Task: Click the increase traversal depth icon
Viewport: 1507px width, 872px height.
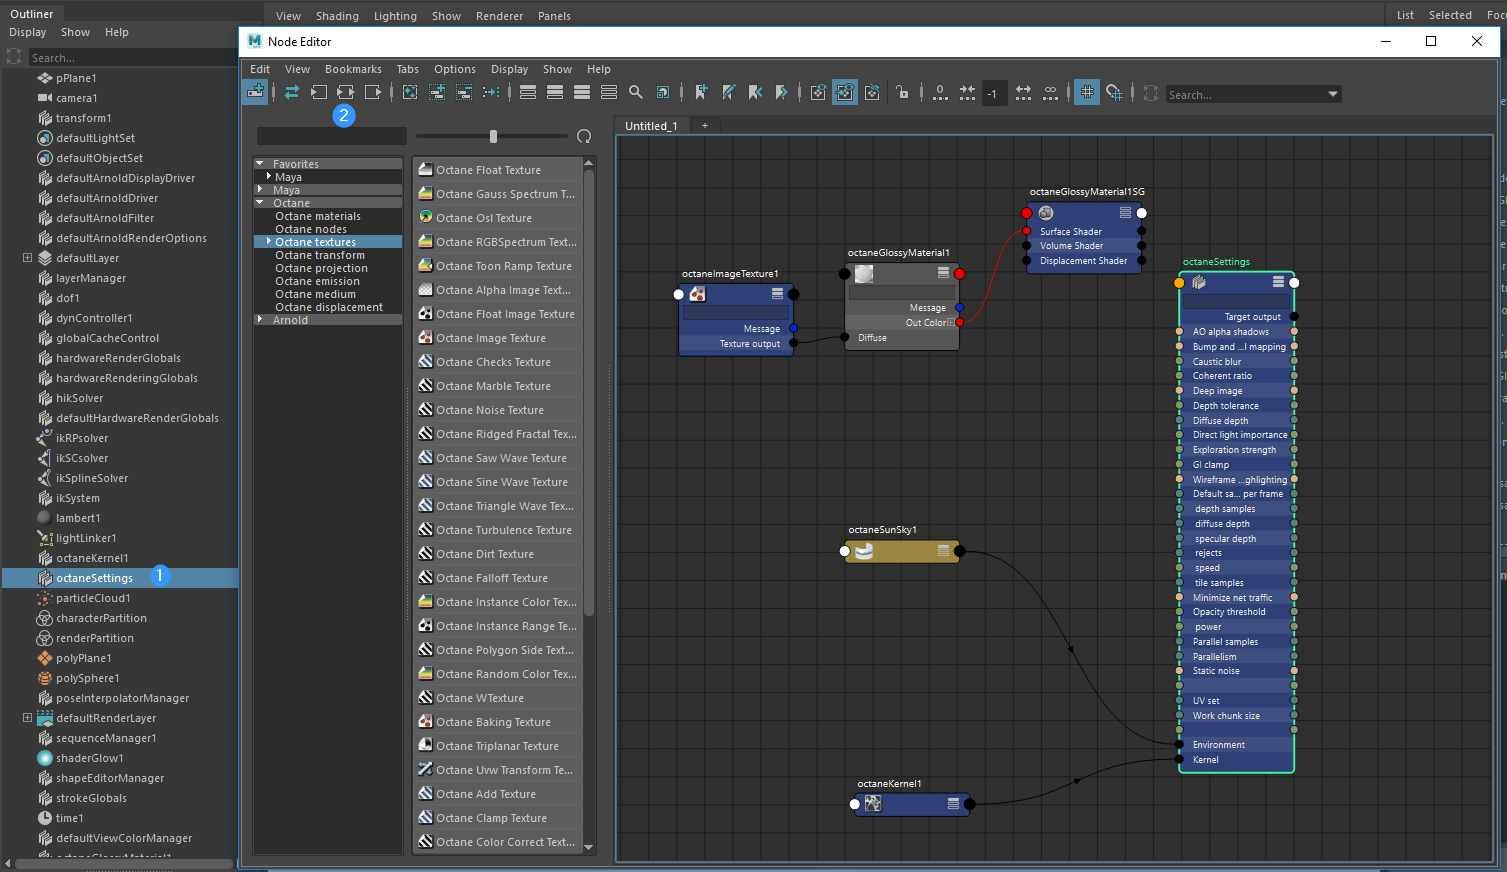Action: point(1023,92)
